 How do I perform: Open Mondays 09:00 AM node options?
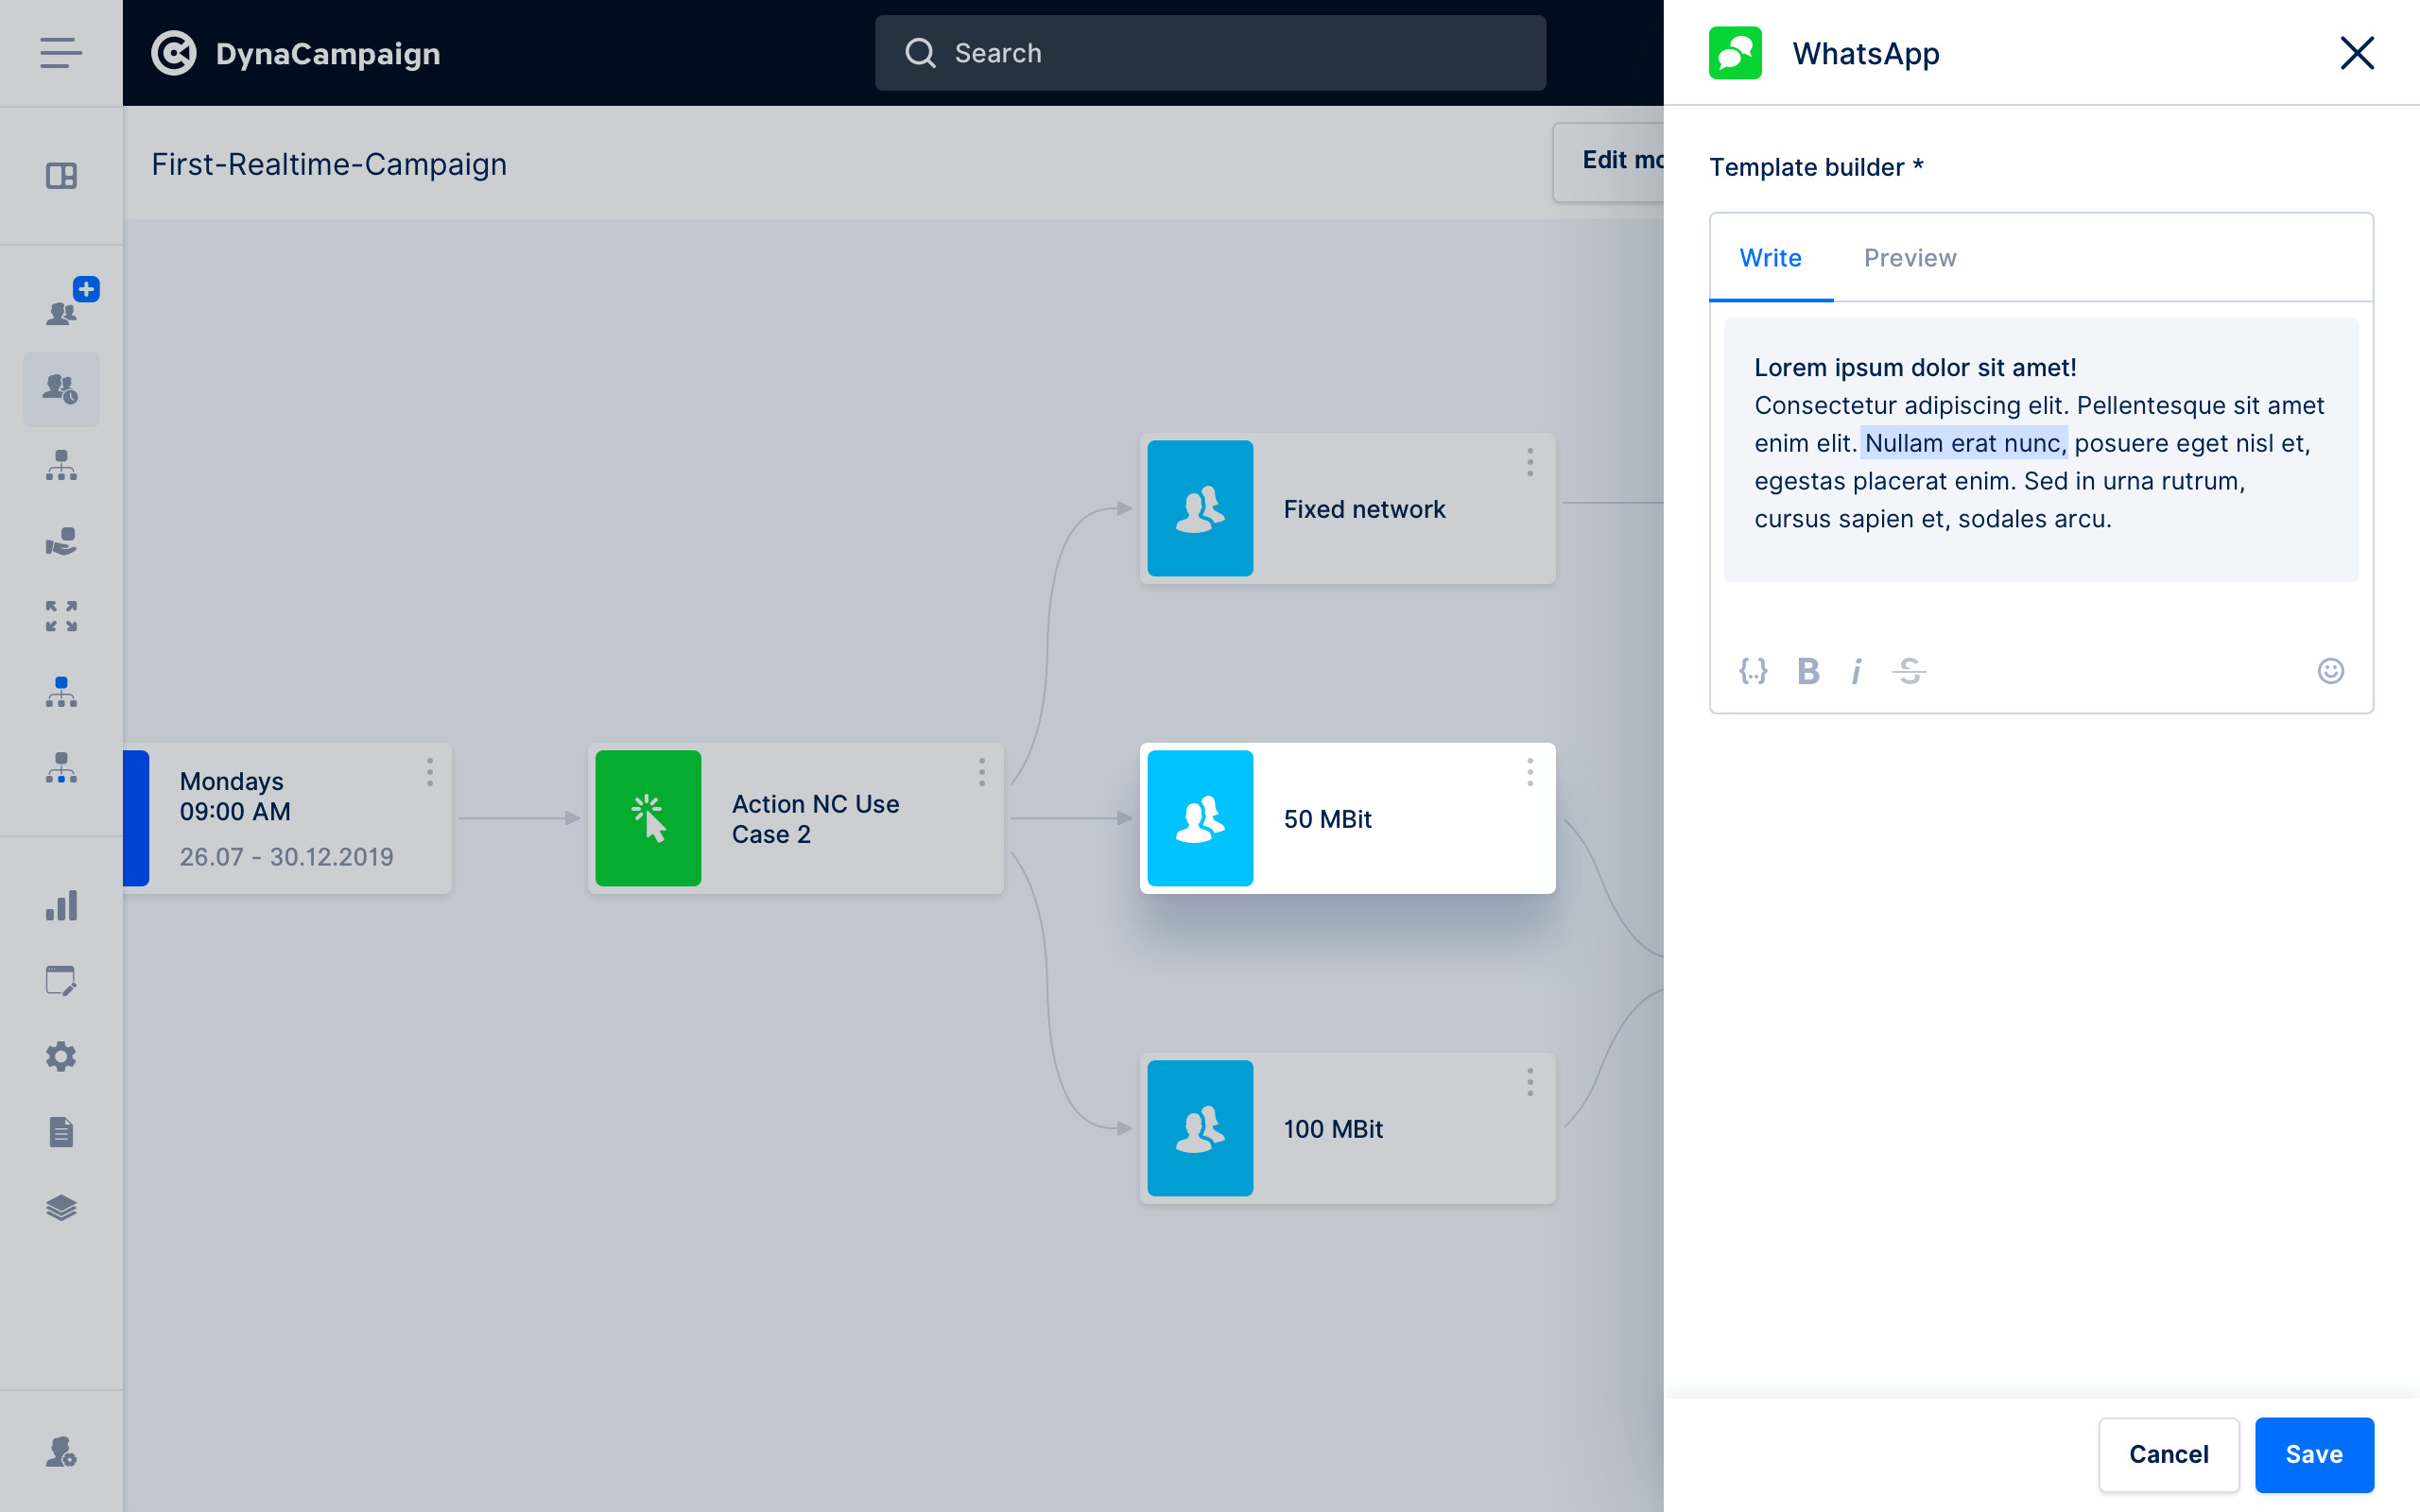[x=430, y=772]
